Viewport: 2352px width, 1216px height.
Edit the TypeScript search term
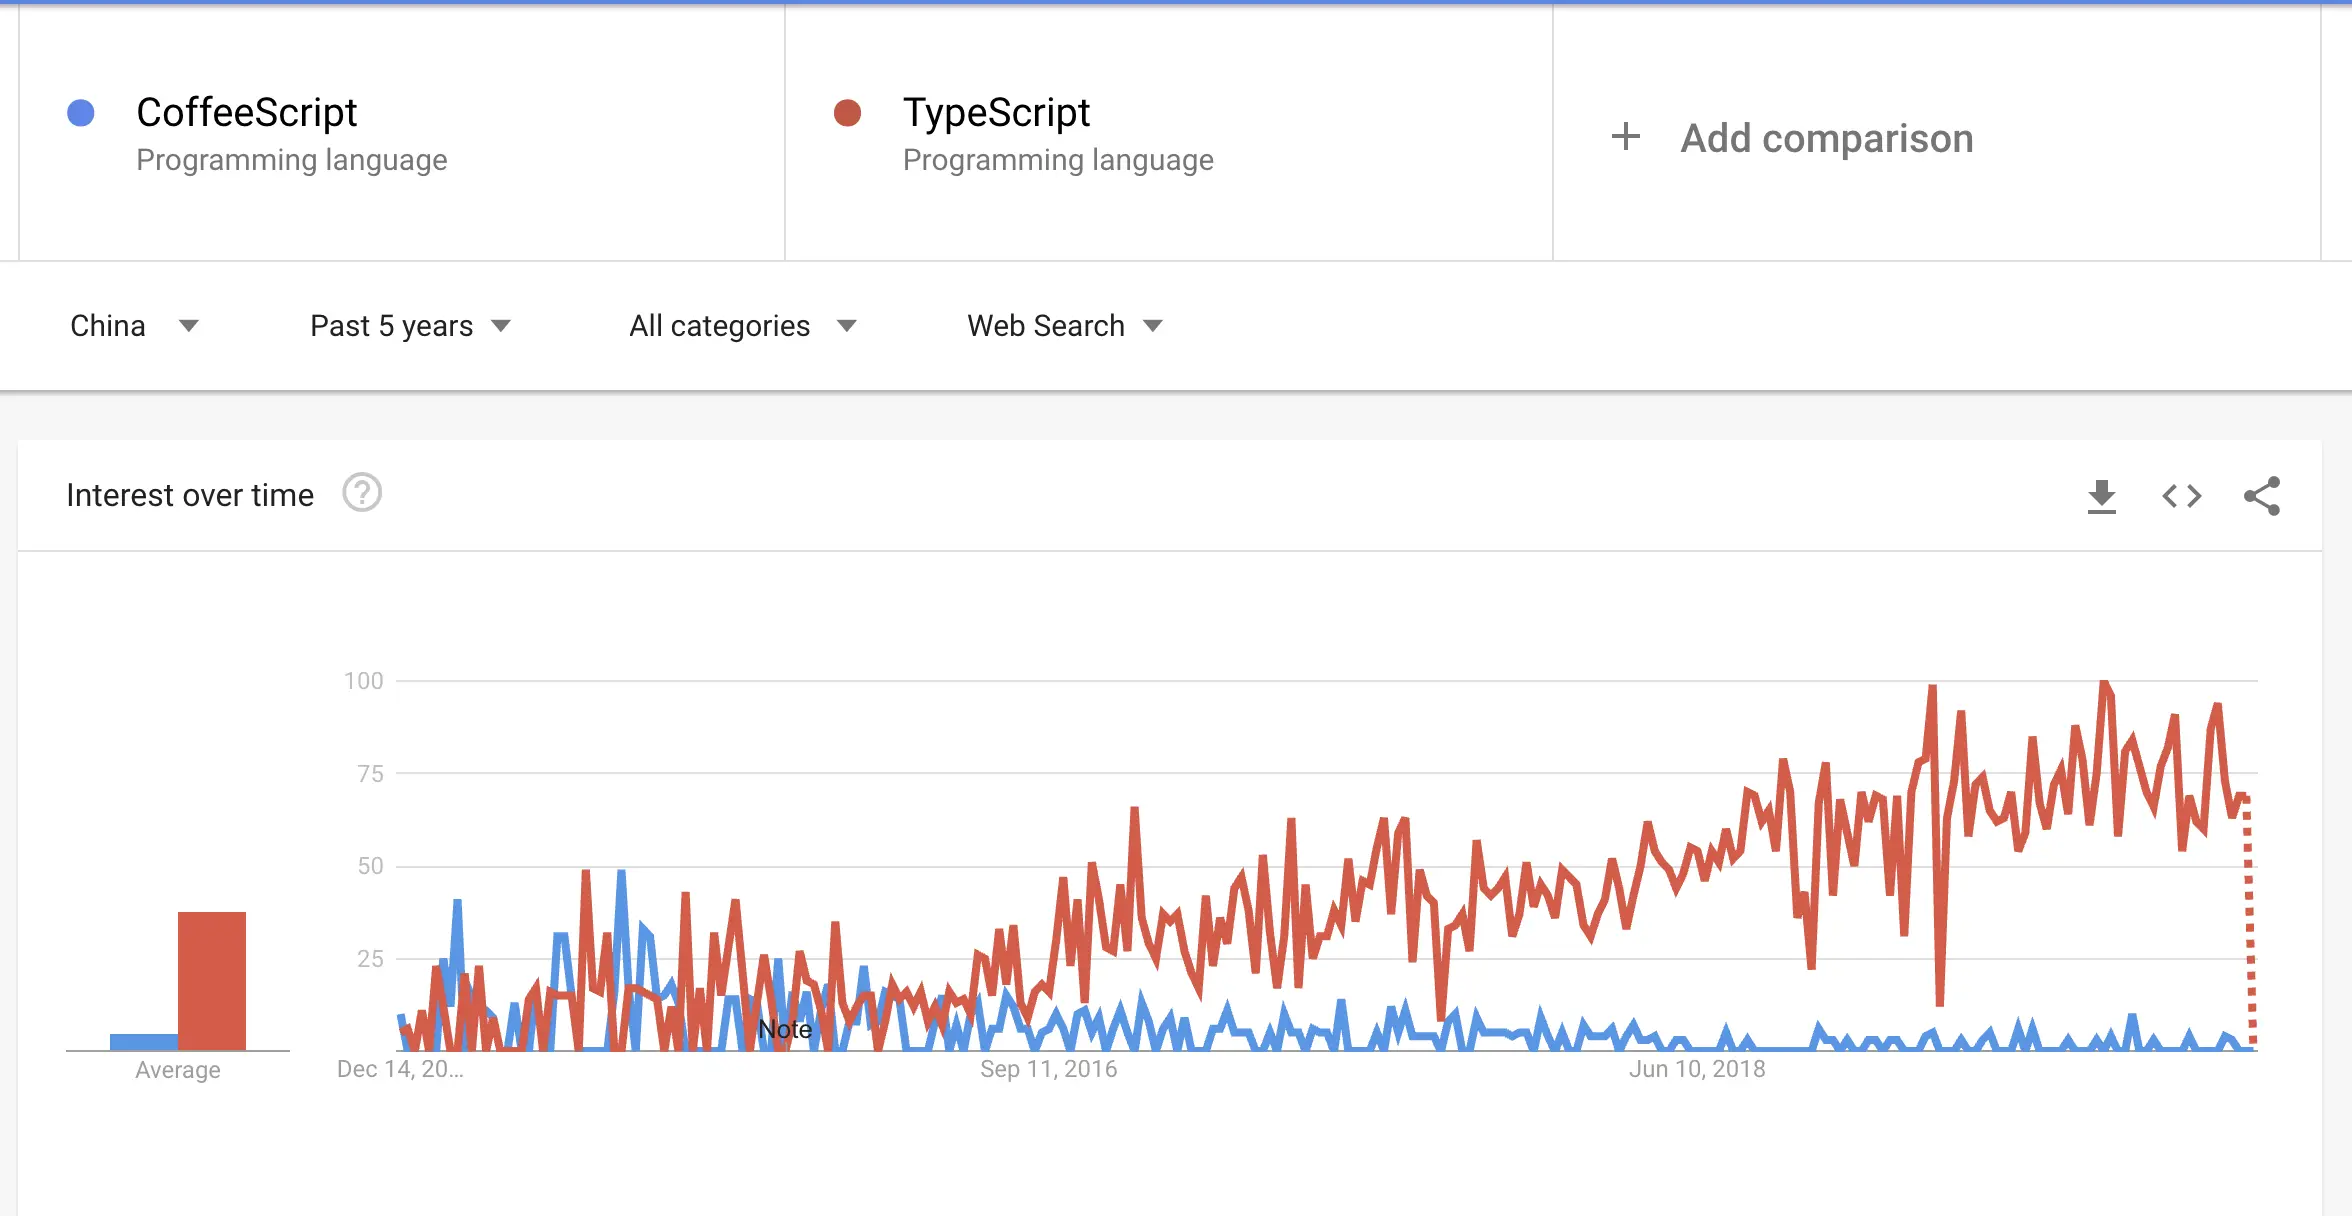tap(996, 113)
